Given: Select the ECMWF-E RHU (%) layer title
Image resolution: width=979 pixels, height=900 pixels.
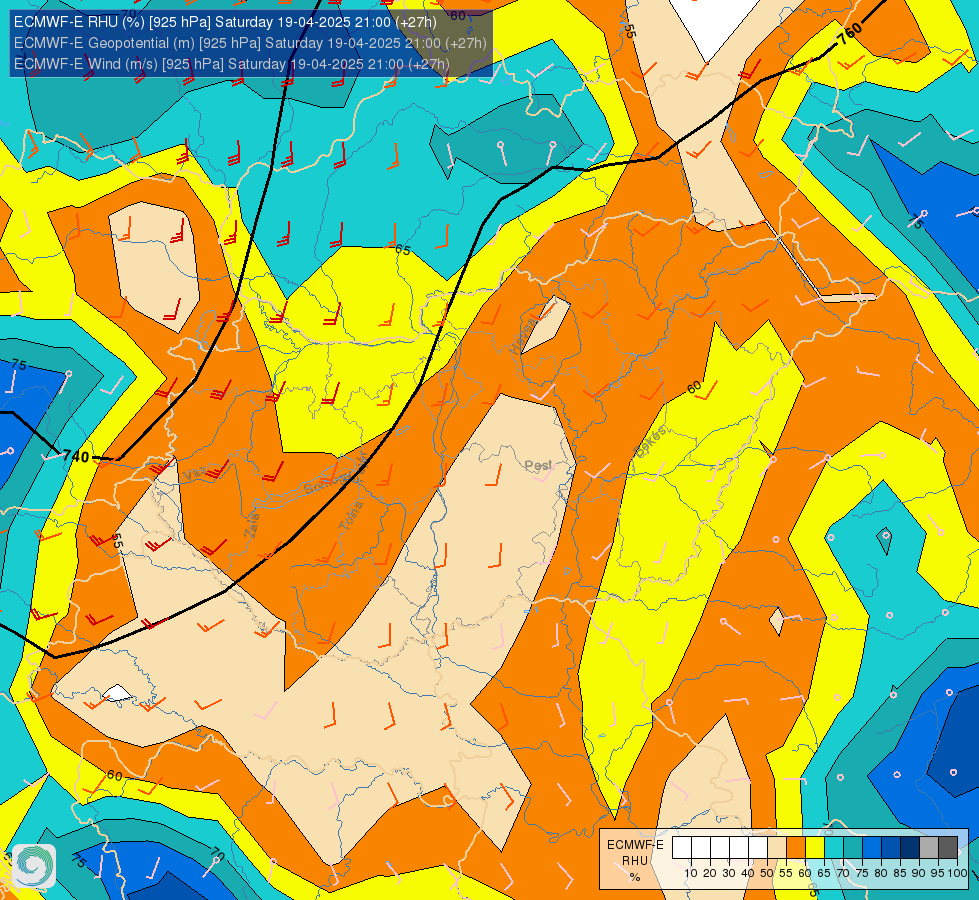Looking at the screenshot, I should tap(225, 22).
